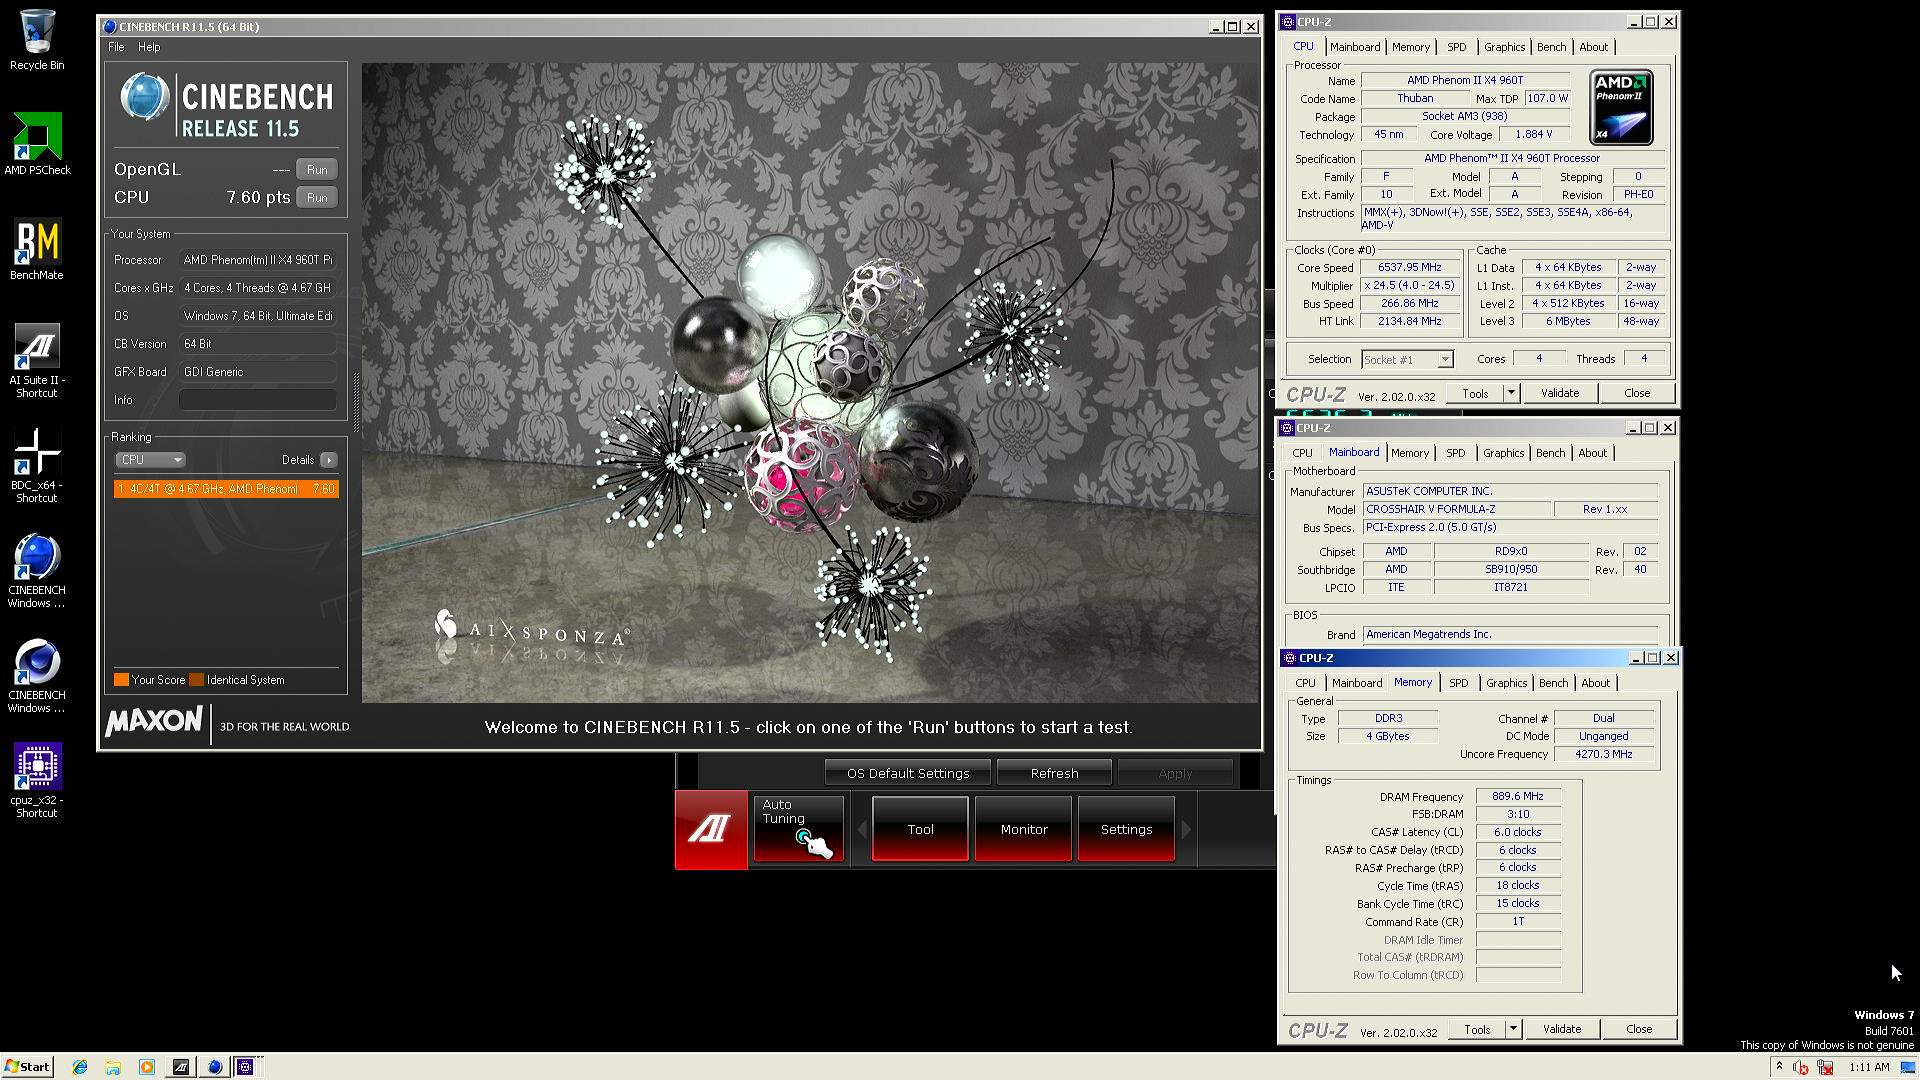Click the Refresh button in AI Suite
This screenshot has height=1080, width=1920.
[x=1054, y=773]
